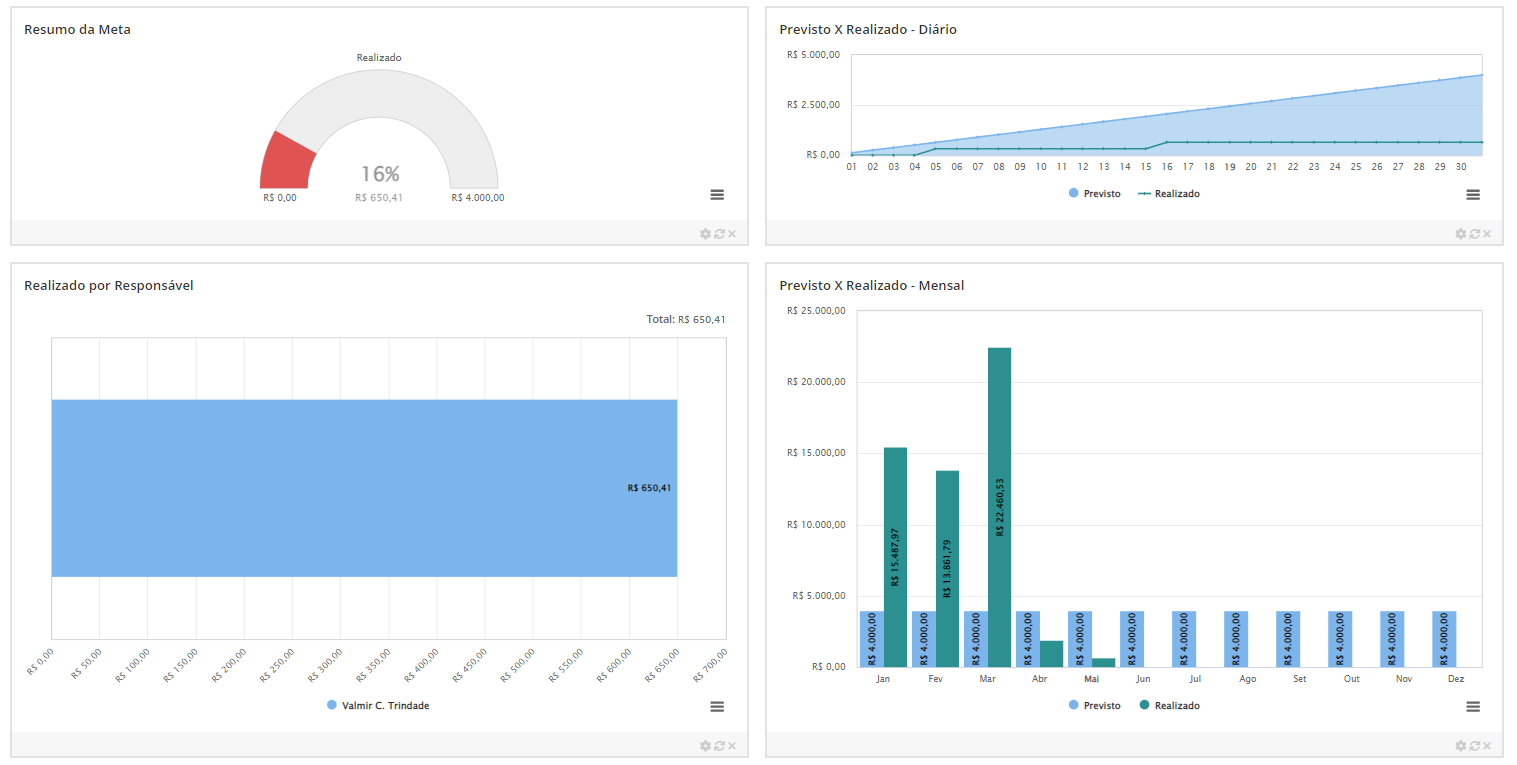Toggle Realizado series in the Diário chart legend
The height and width of the screenshot is (765, 1517).
(1169, 194)
